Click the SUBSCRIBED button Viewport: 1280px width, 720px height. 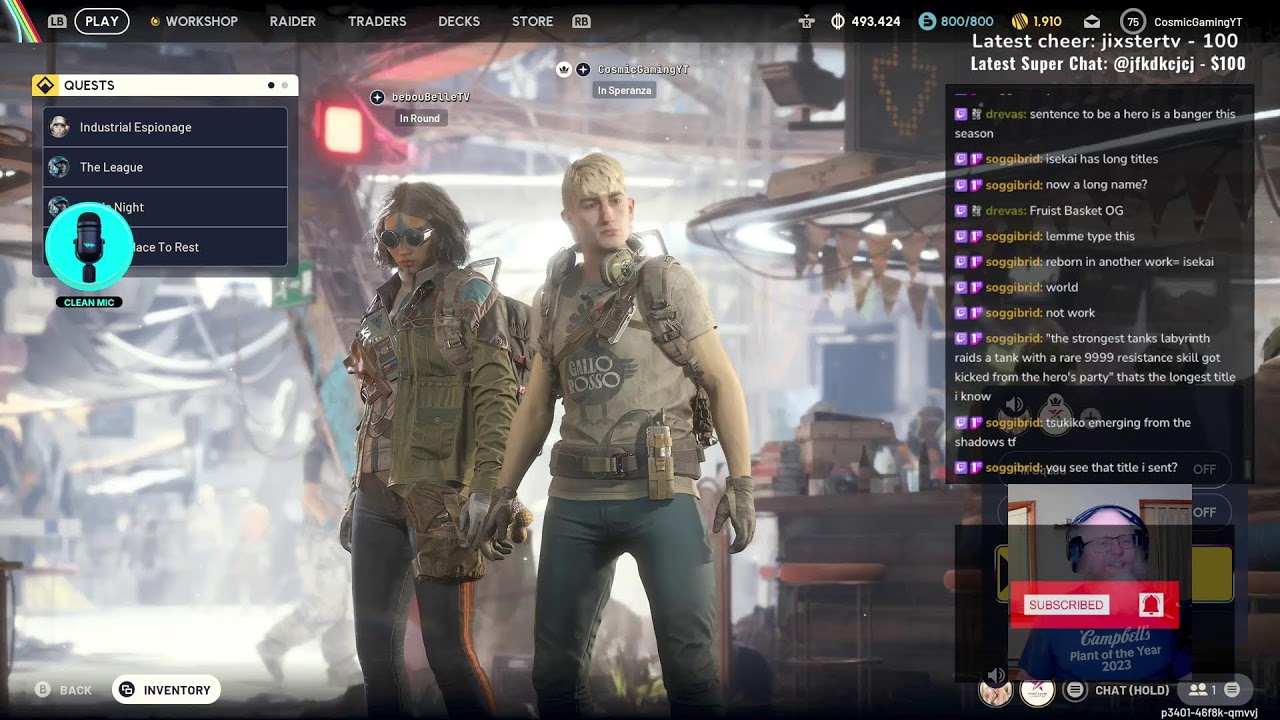[1066, 605]
